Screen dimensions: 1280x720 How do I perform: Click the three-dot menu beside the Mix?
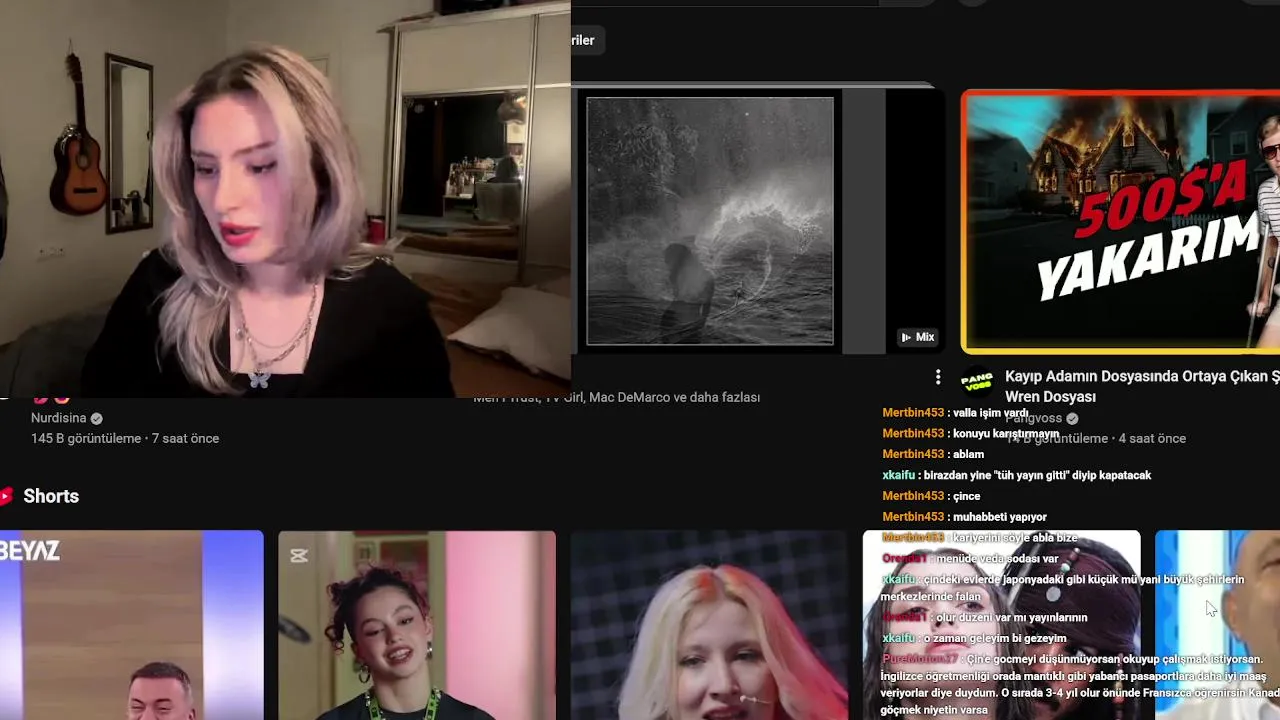[x=937, y=377]
